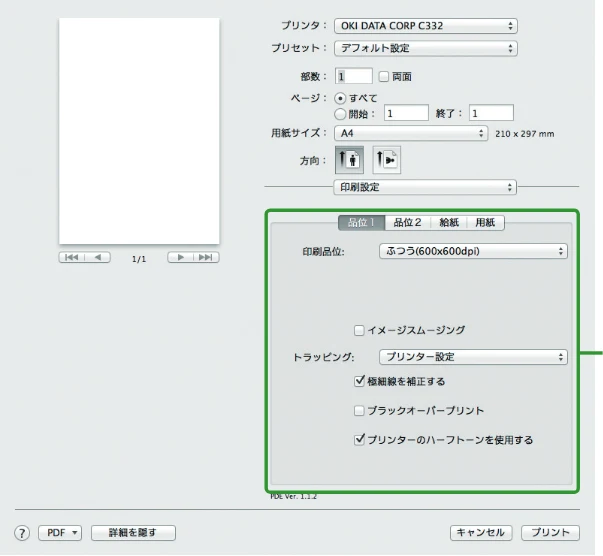Enable ブラックオーバープリント checkbox
Screen dimensions: 603x556
[x=358, y=411]
